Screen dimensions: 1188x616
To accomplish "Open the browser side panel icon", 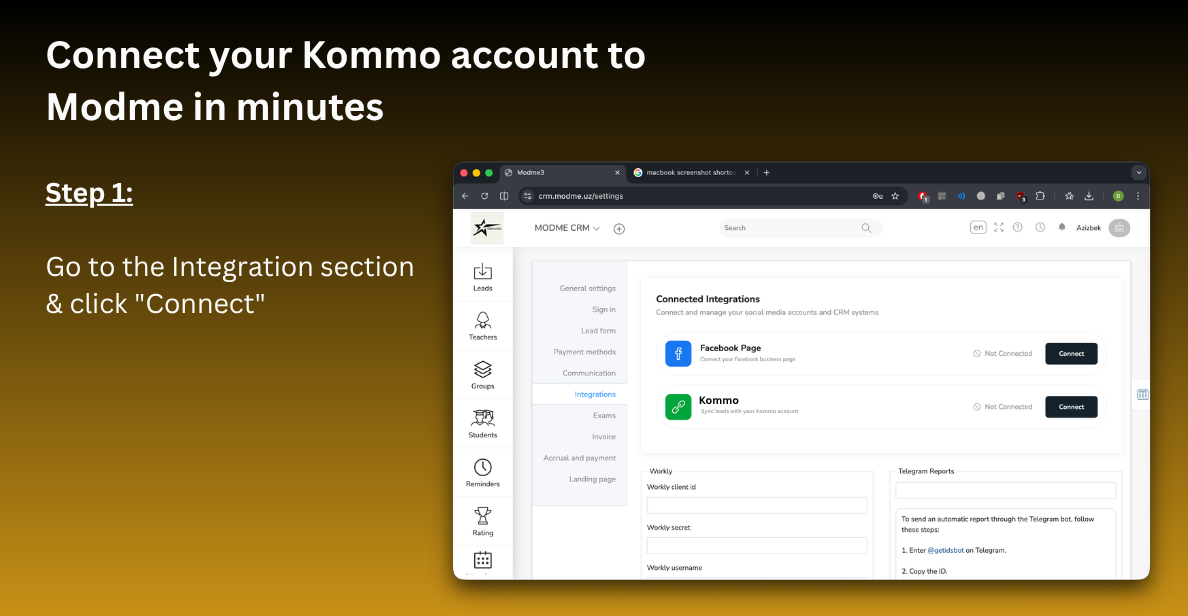I will 504,196.
